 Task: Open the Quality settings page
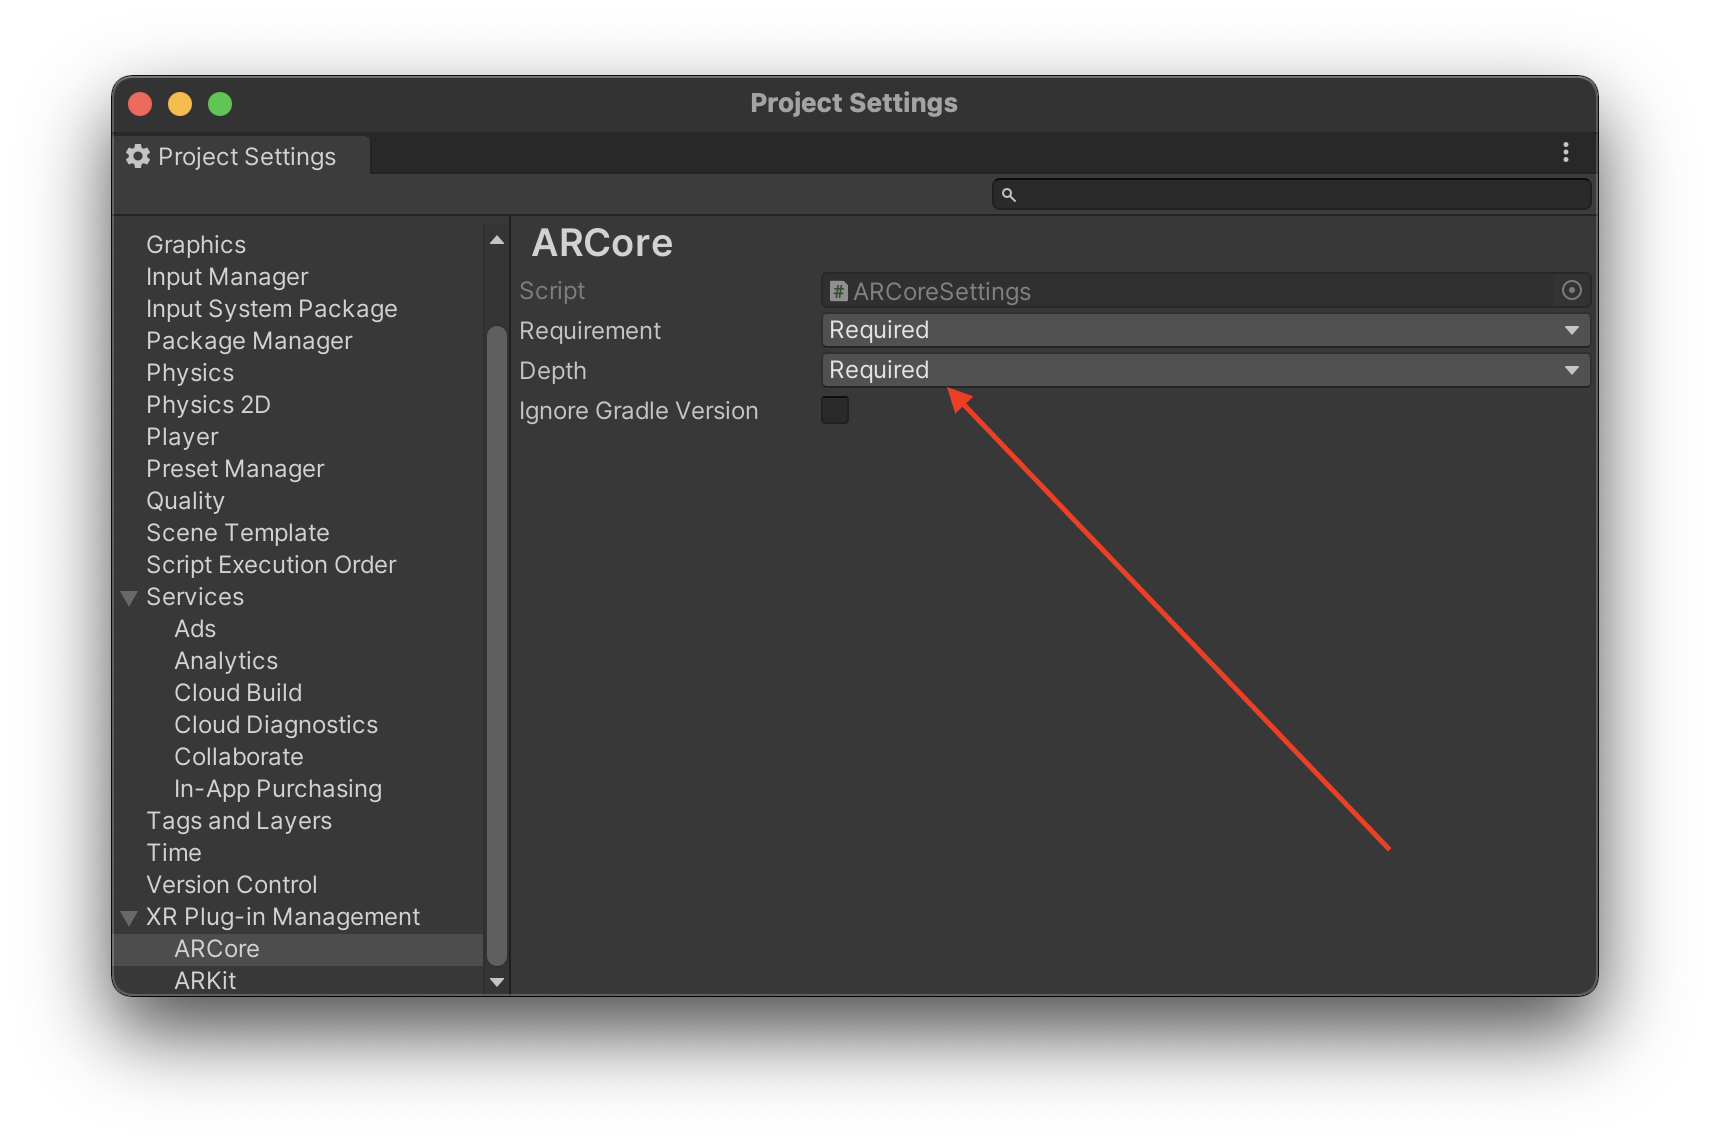pos(186,500)
